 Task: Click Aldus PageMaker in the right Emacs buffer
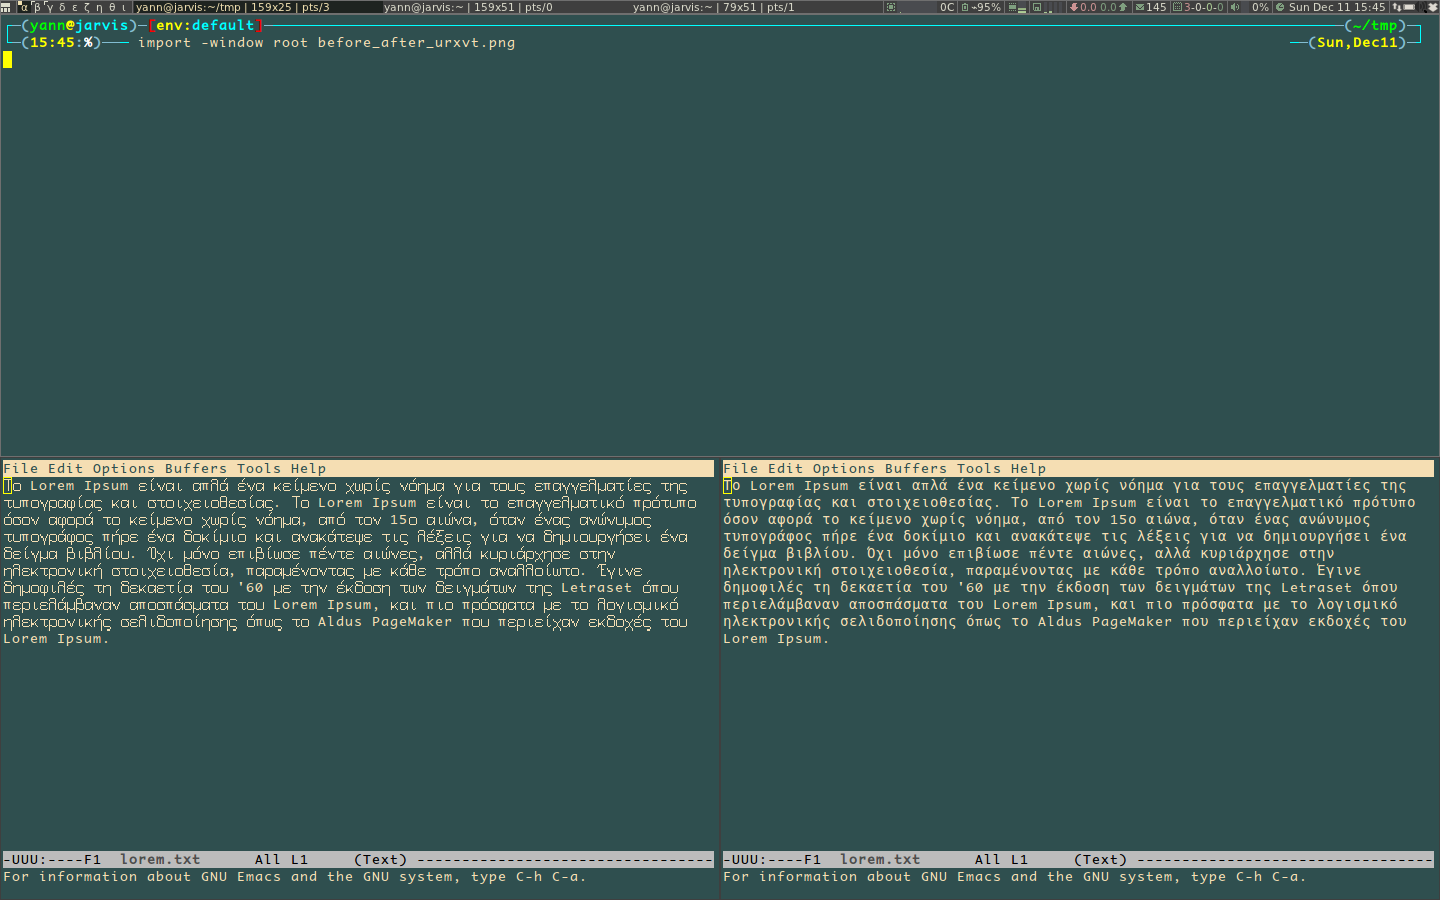[x=1105, y=622]
